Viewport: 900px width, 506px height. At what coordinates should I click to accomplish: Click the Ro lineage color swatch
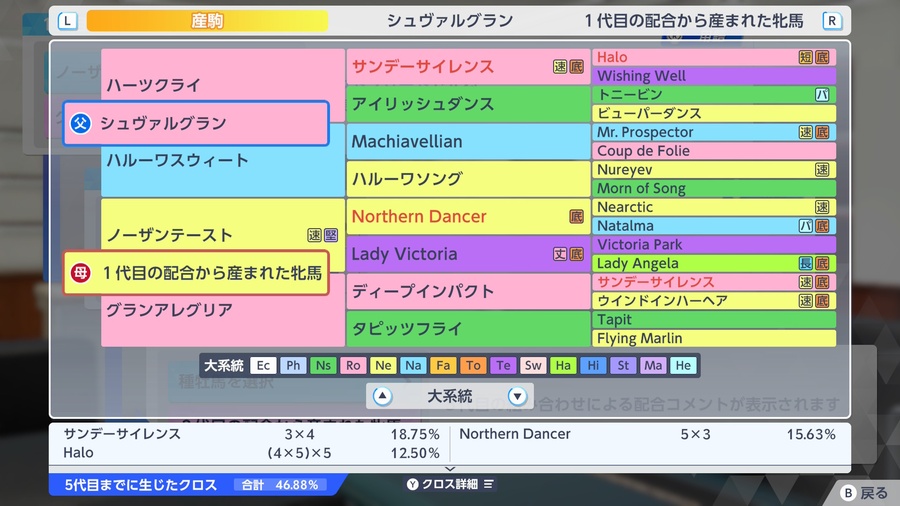(353, 365)
